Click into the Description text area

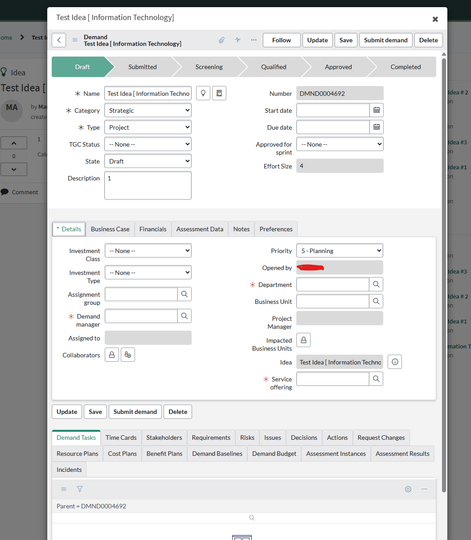(x=148, y=186)
